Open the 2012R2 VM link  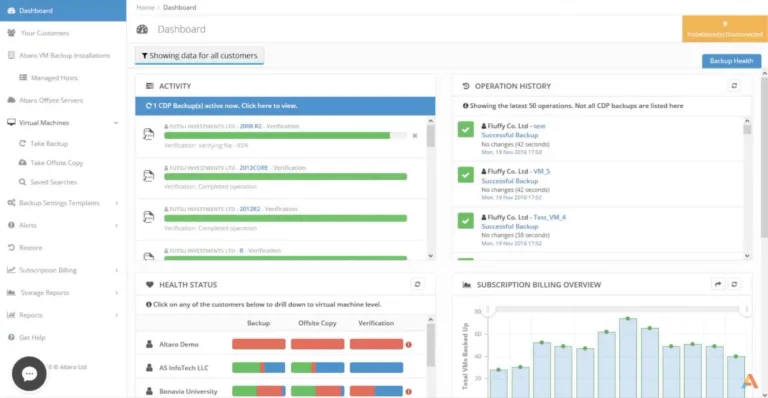[x=250, y=209]
